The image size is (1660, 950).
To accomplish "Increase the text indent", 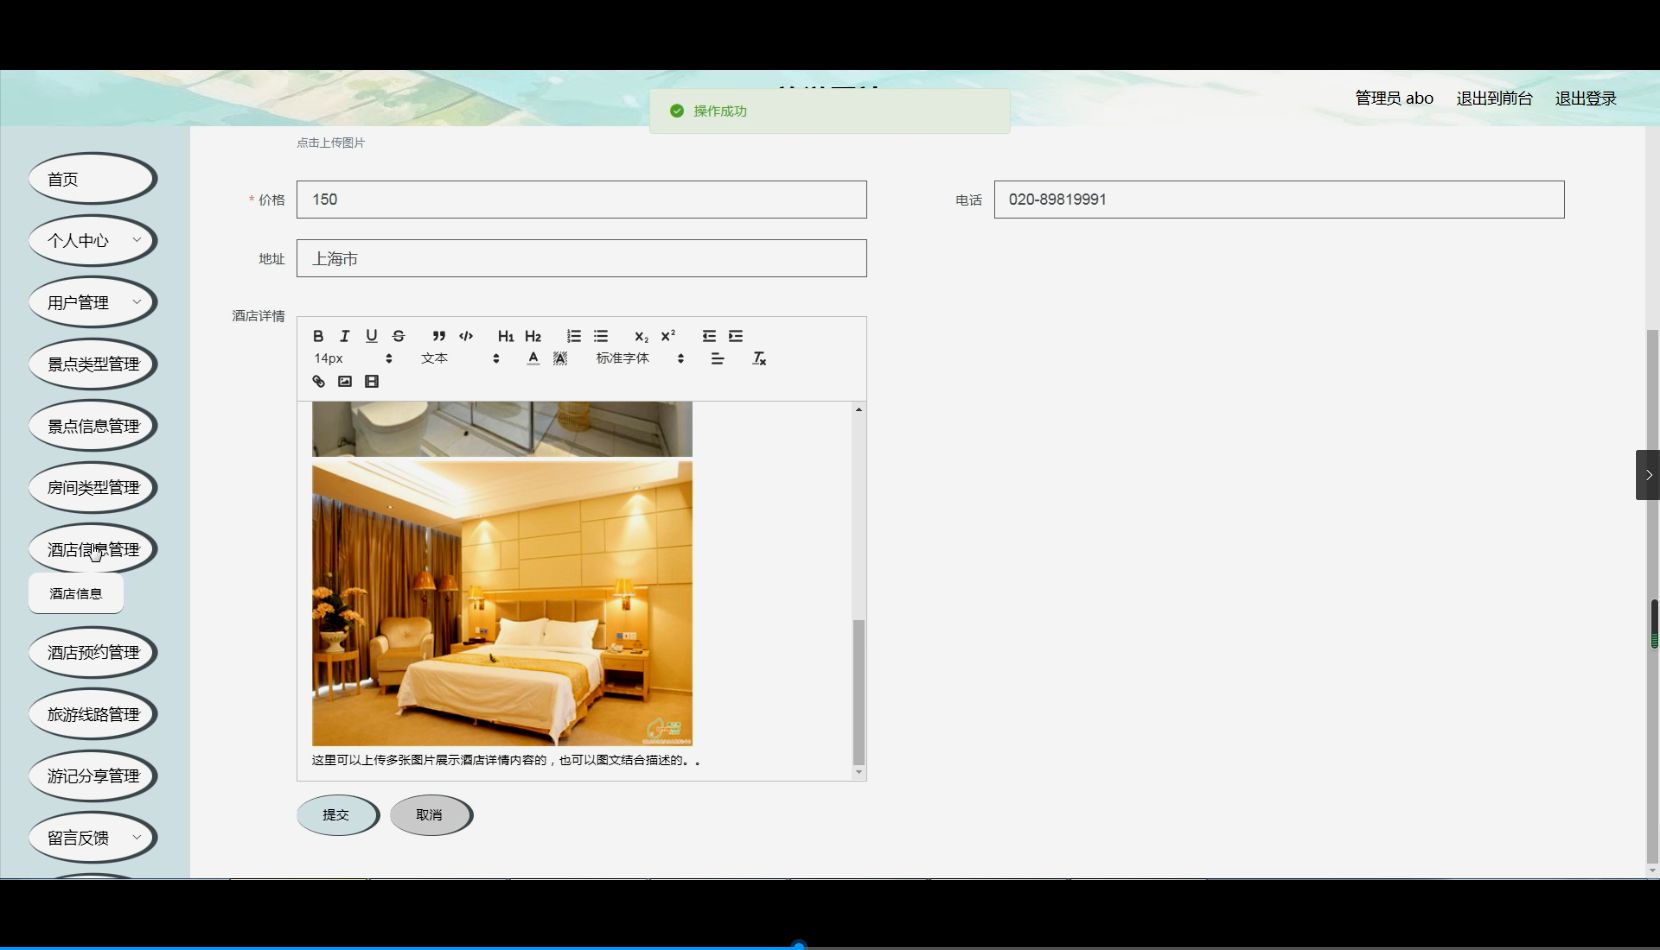I will [x=736, y=336].
